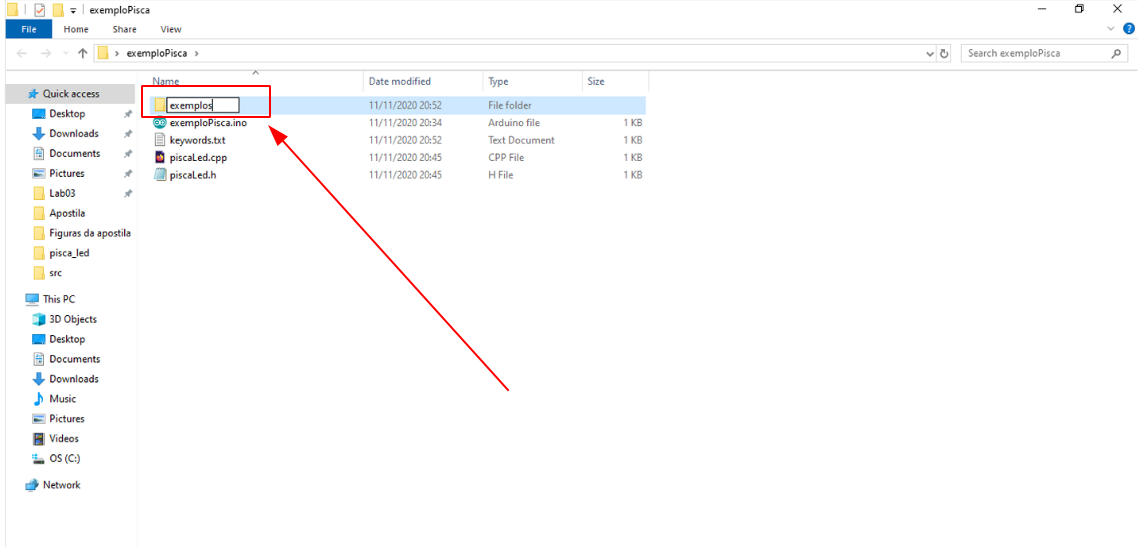
Task: Open Downloads under This PC
Action: pyautogui.click(x=73, y=379)
